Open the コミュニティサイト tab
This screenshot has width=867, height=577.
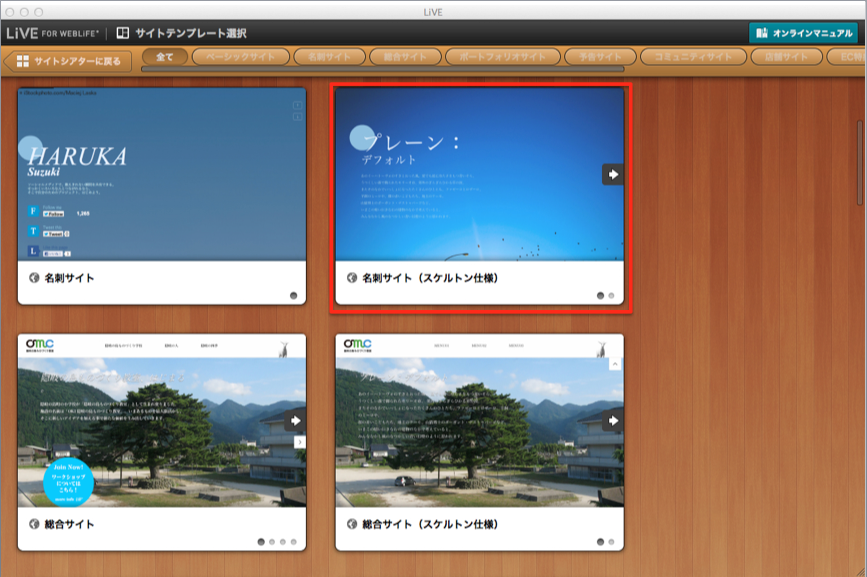pos(693,57)
